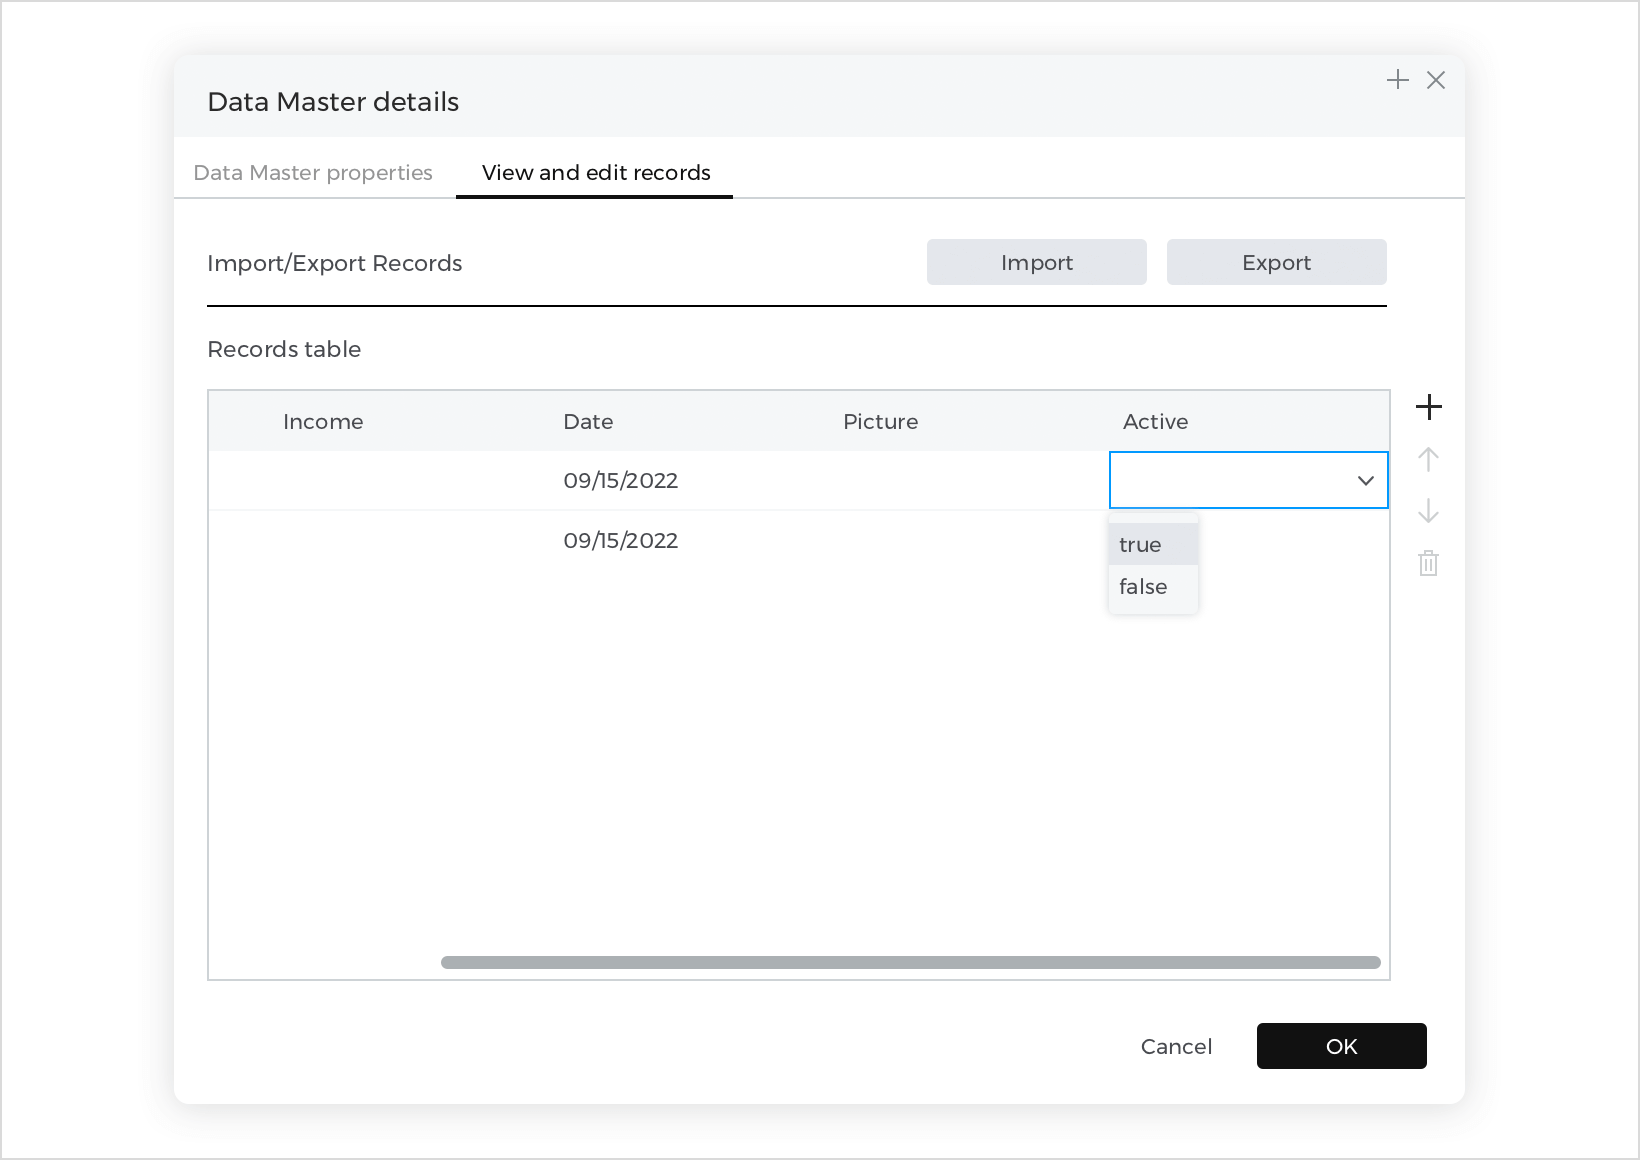Click the add record plus icon

click(x=1428, y=406)
